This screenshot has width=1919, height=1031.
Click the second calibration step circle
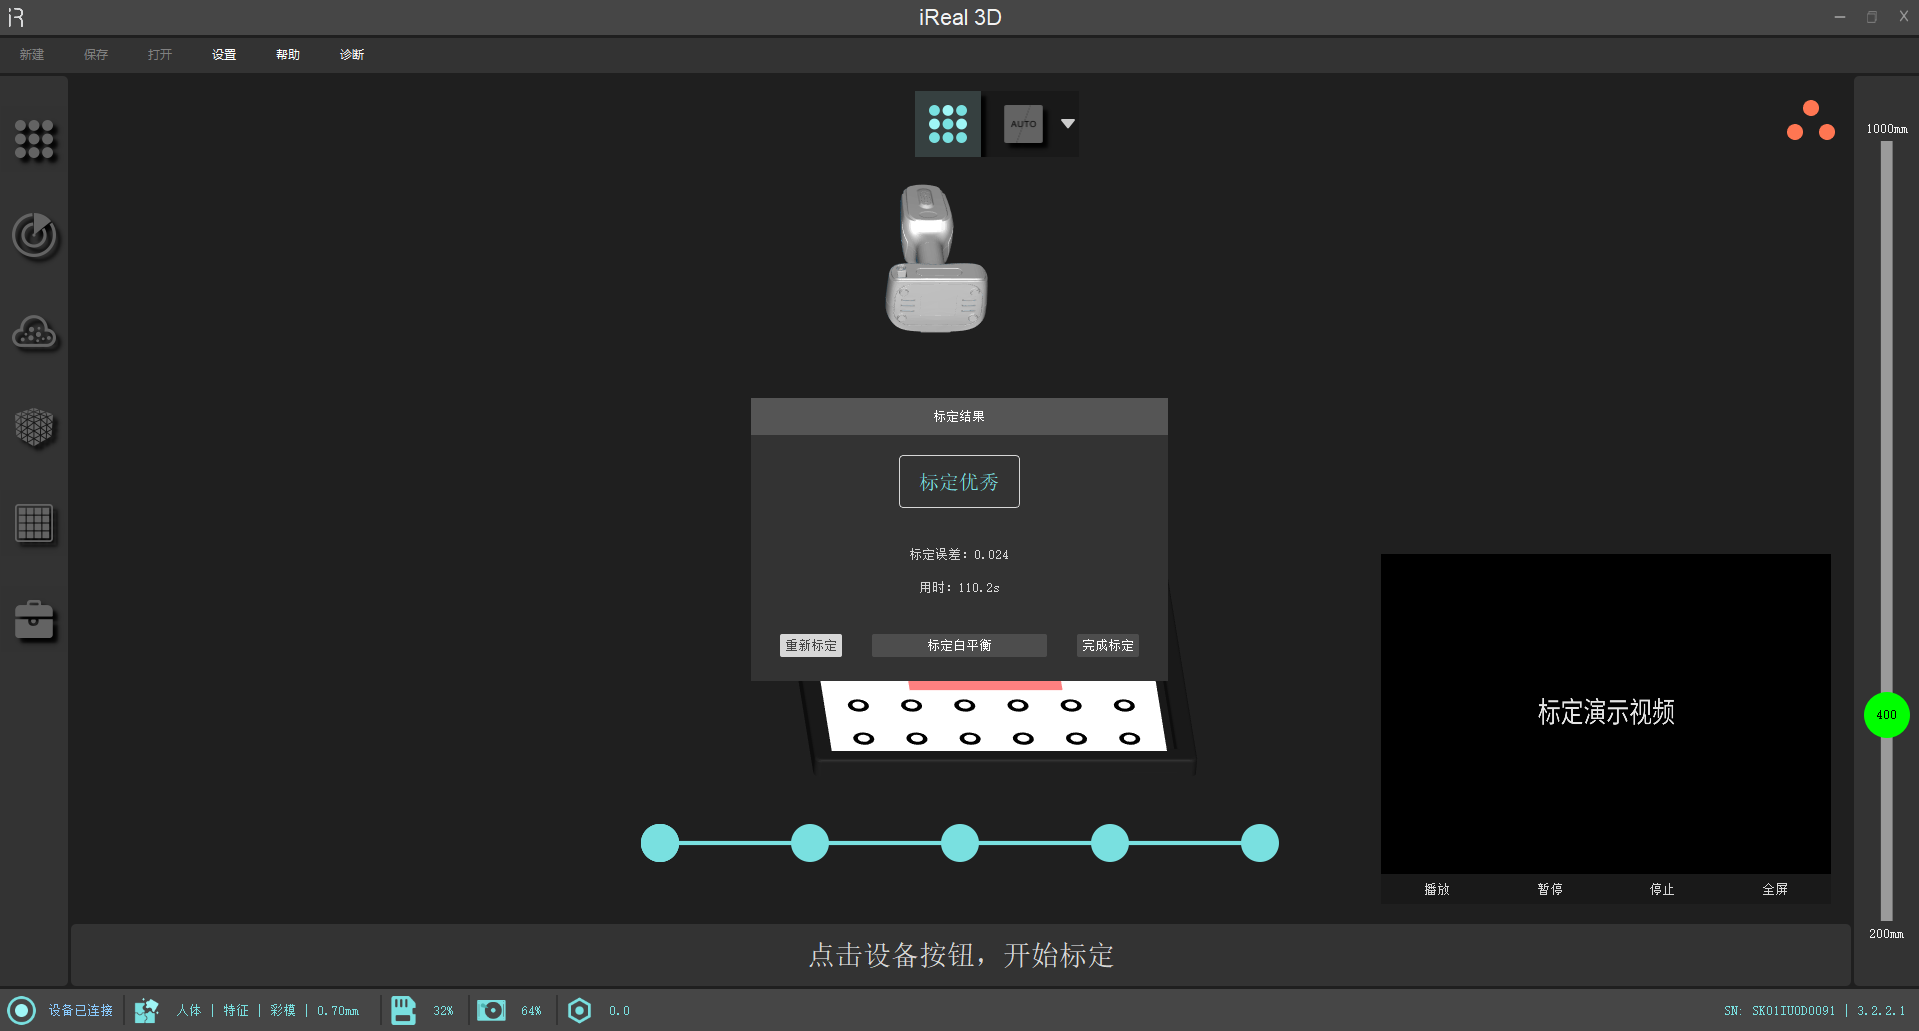810,843
